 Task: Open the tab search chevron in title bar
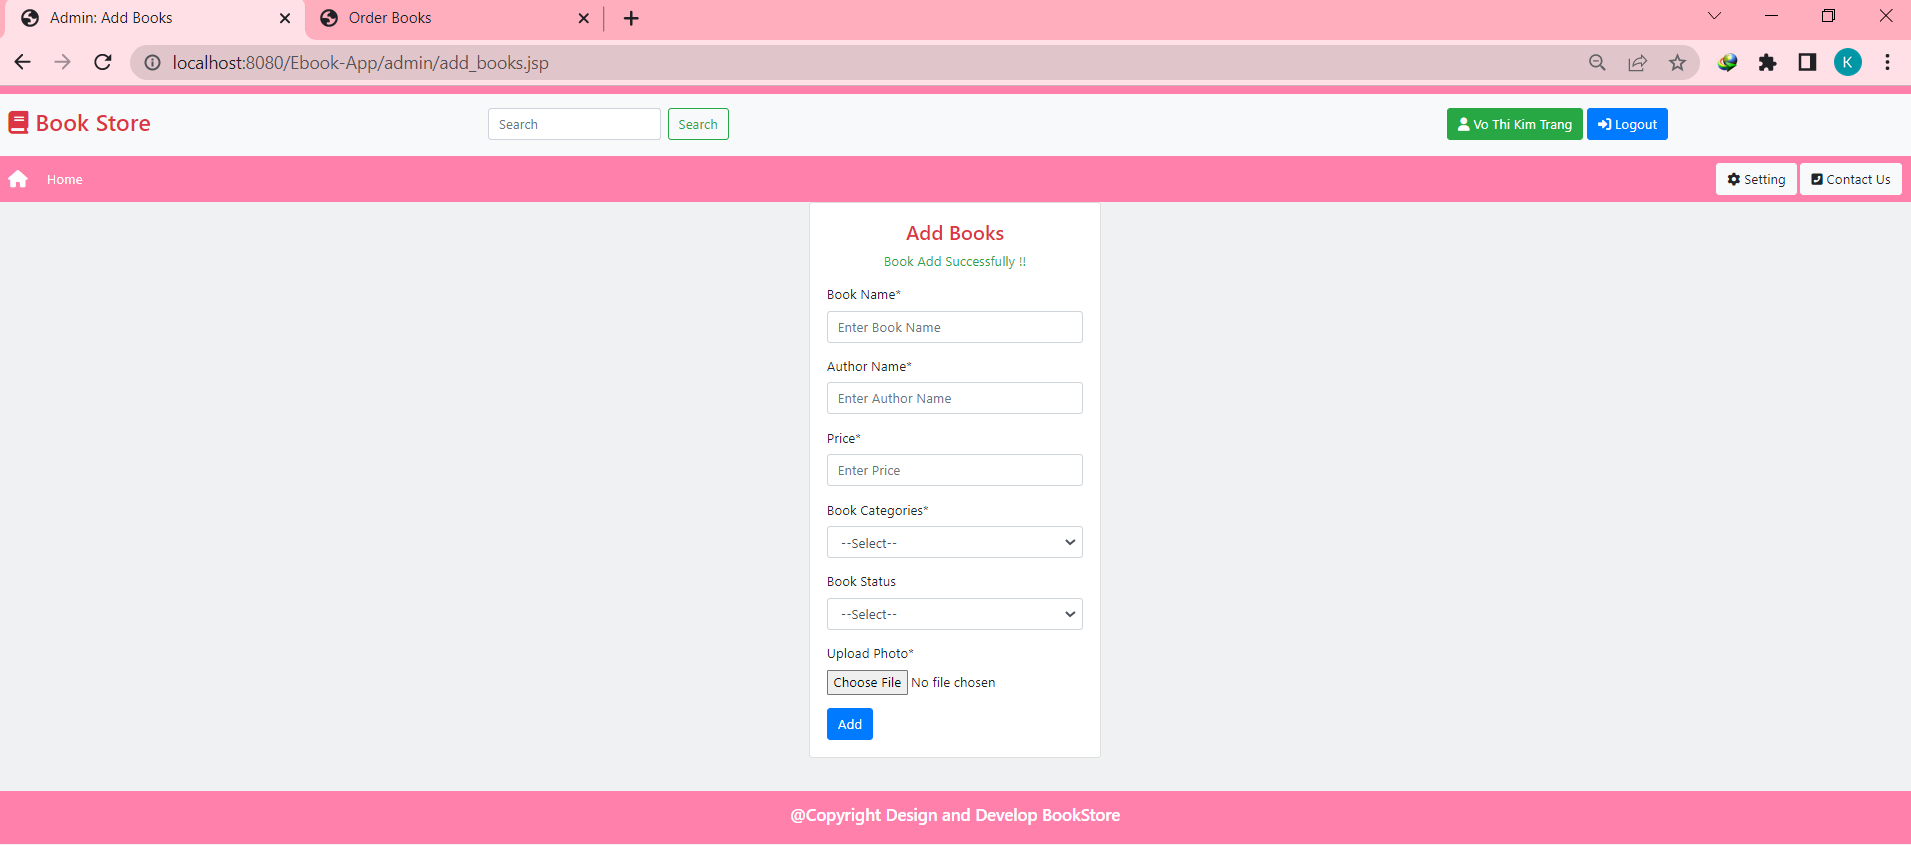[x=1714, y=16]
